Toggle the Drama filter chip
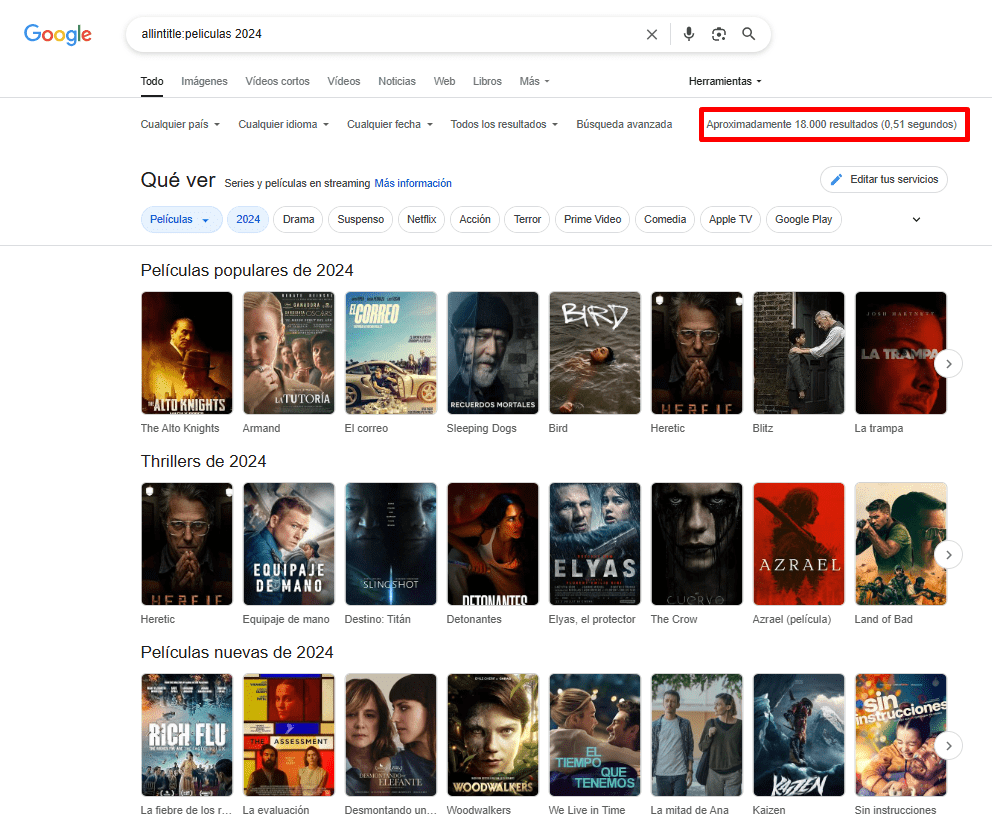The width and height of the screenshot is (992, 831). (299, 219)
